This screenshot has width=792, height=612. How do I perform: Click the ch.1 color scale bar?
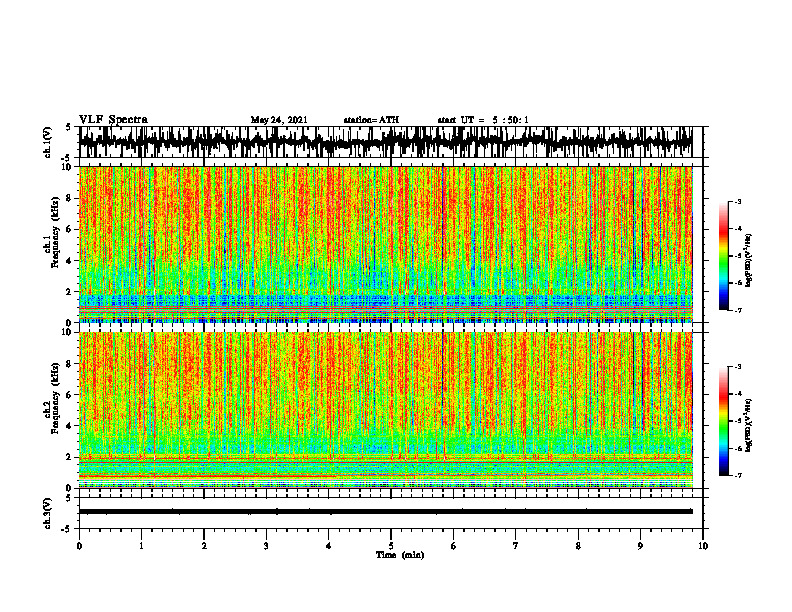pyautogui.click(x=724, y=256)
